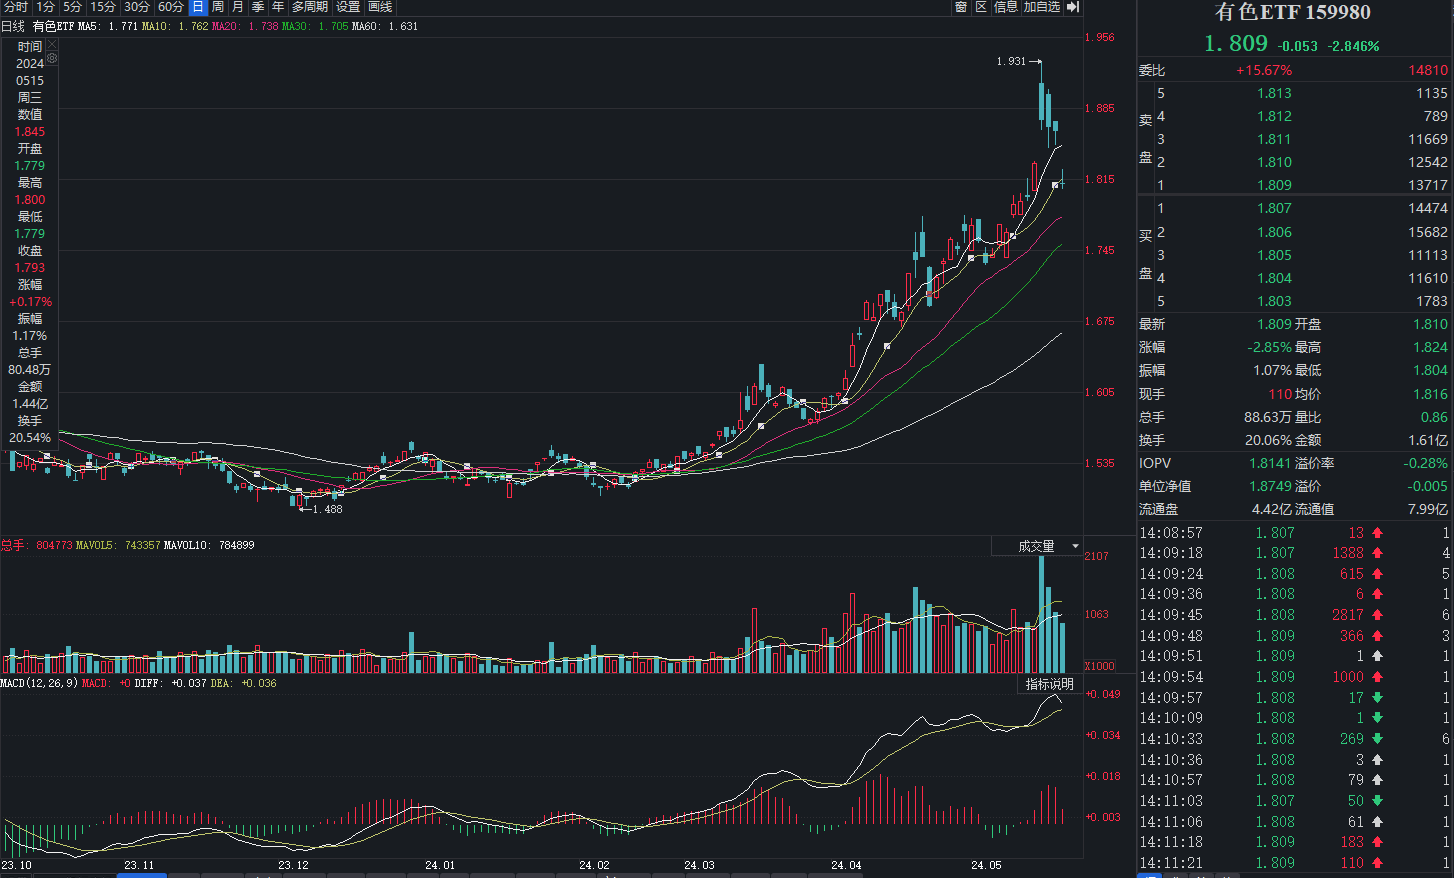This screenshot has width=1454, height=878.
Task: Open the 设置 settings option
Action: click(x=348, y=7)
